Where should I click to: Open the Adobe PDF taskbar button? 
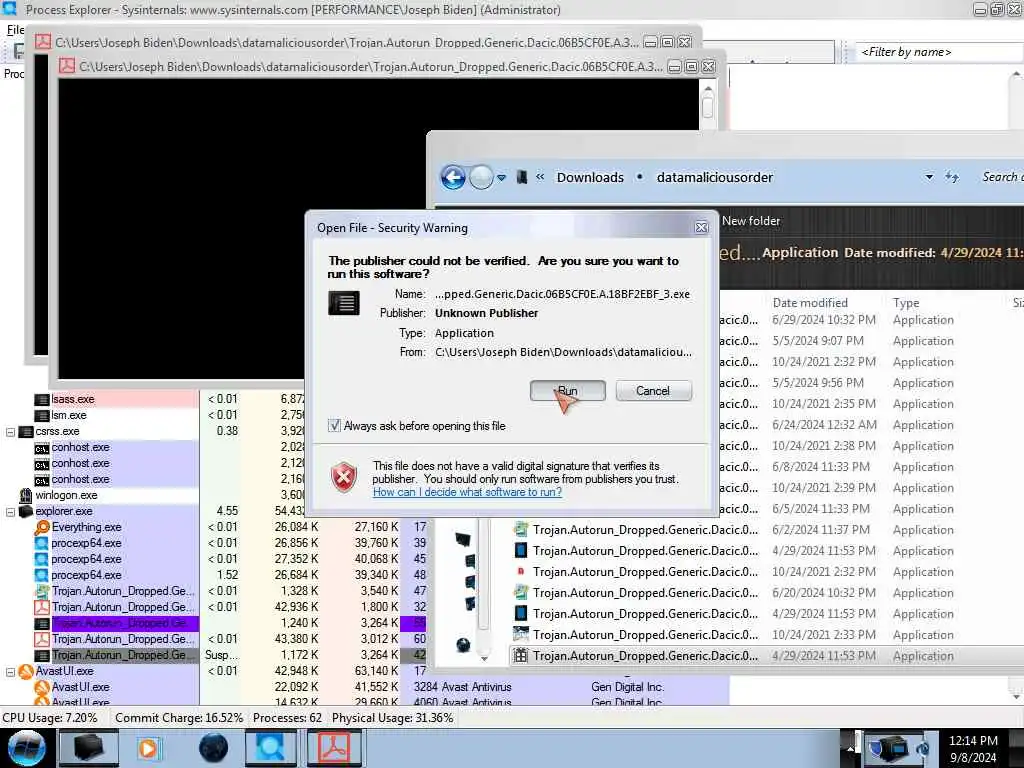coord(332,748)
